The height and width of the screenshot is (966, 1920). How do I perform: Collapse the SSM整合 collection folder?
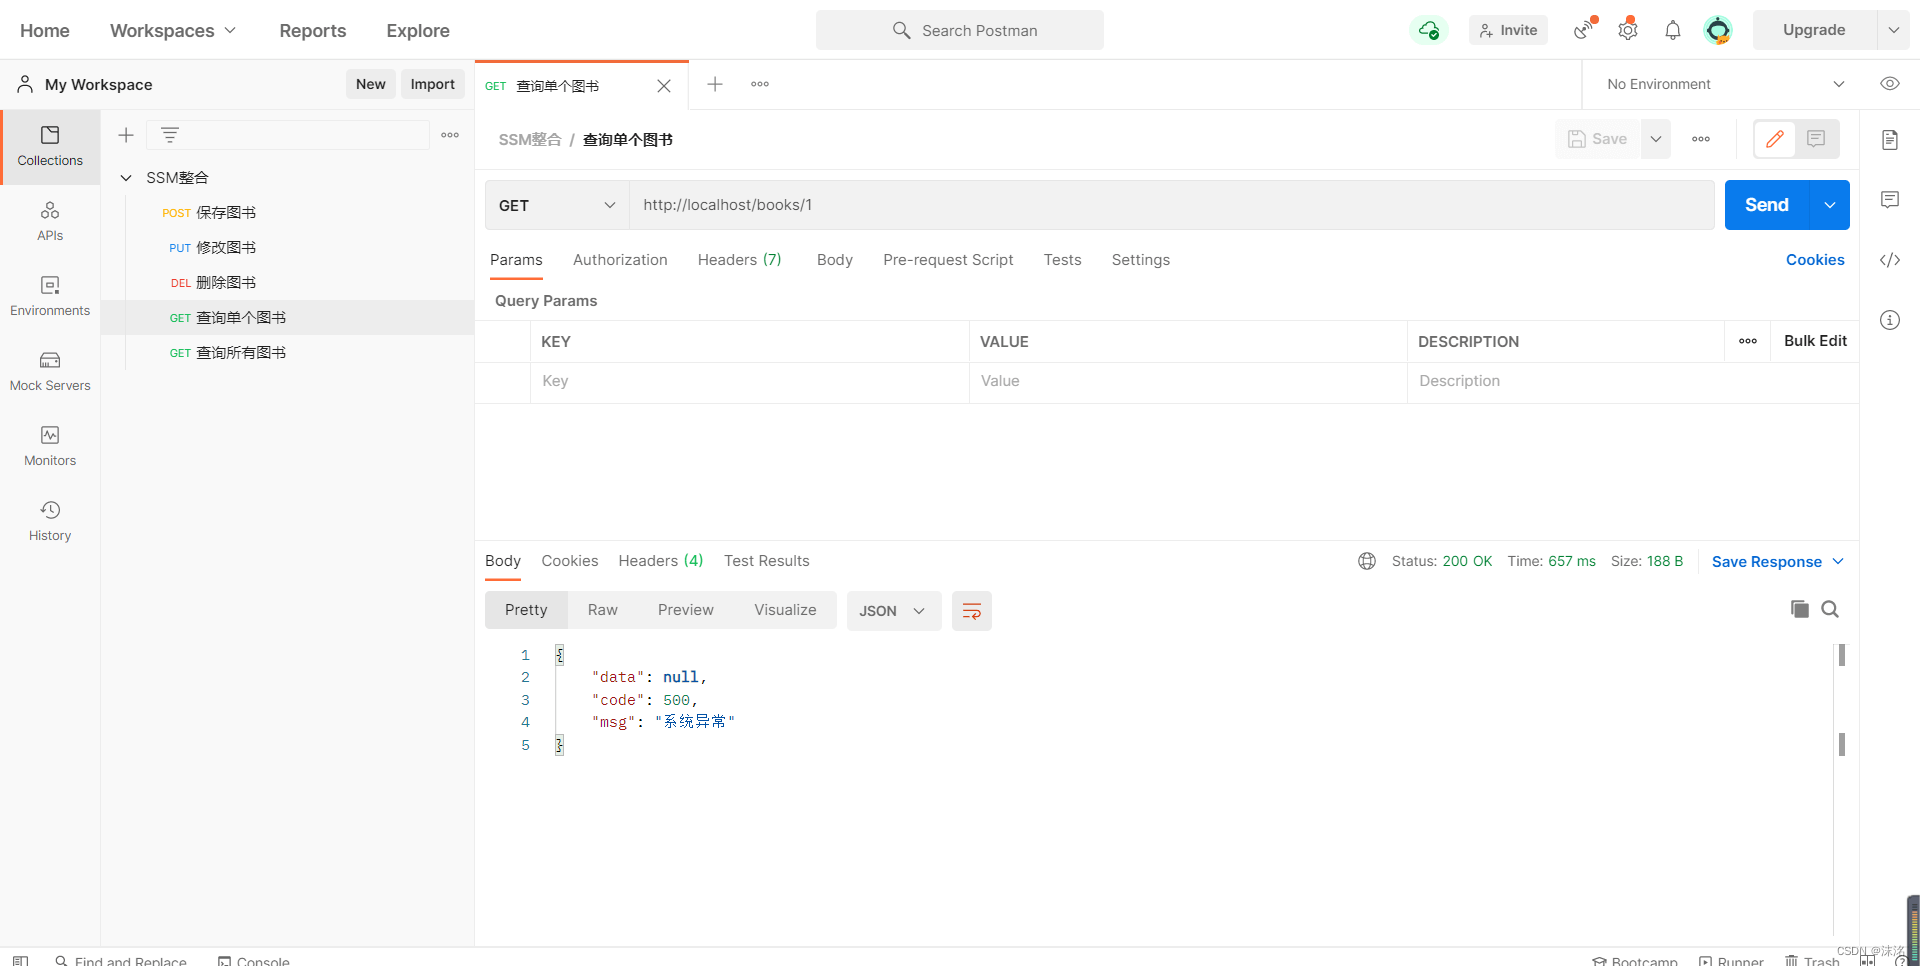click(126, 178)
